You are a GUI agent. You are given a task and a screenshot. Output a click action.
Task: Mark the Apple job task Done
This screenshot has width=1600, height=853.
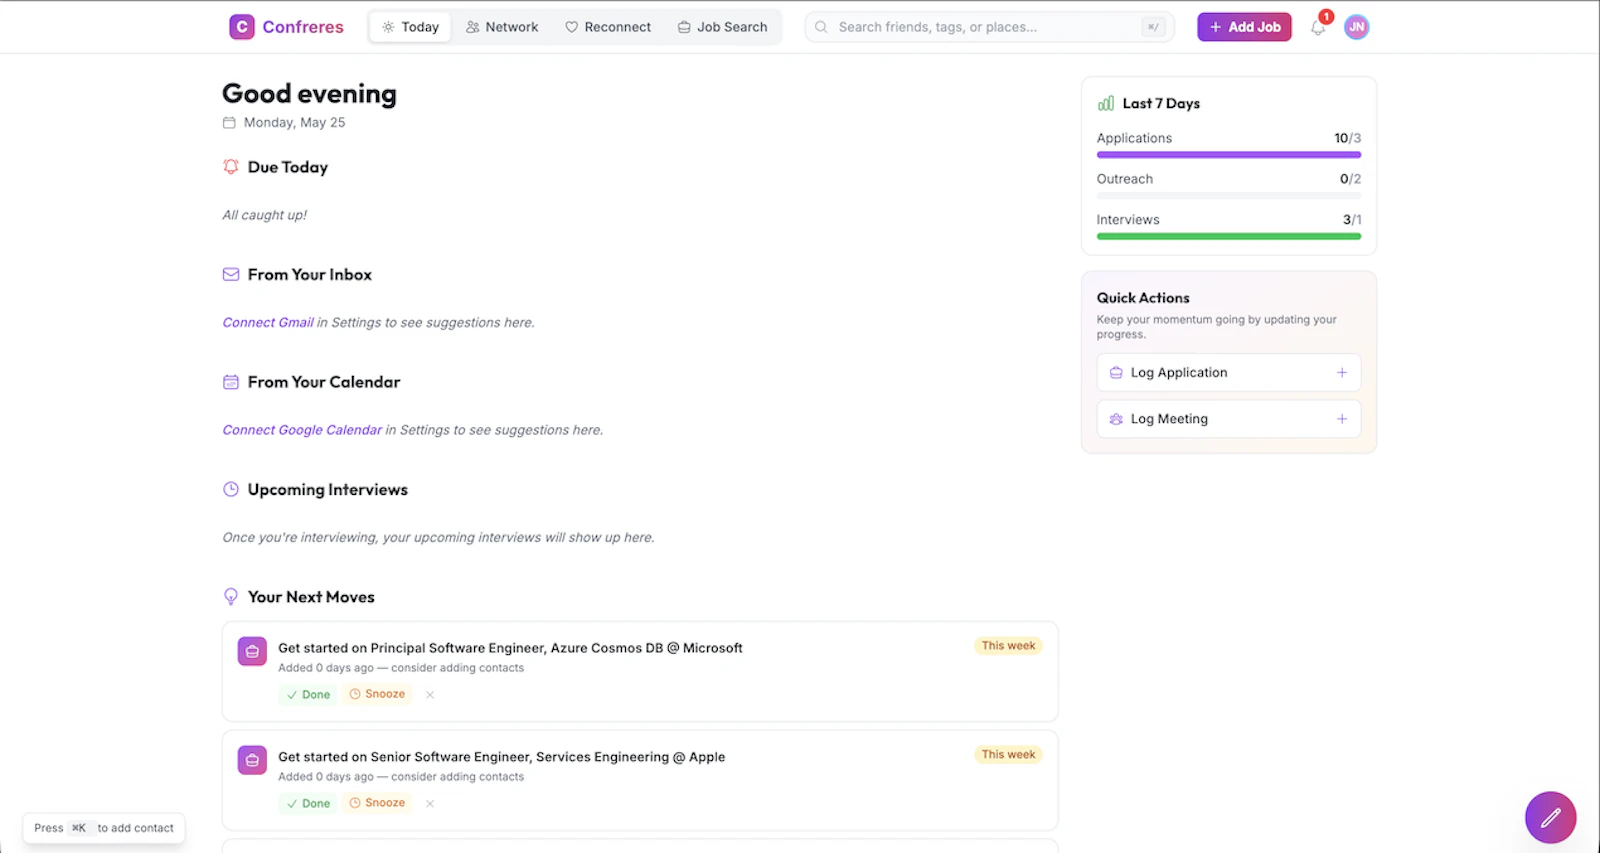(308, 803)
